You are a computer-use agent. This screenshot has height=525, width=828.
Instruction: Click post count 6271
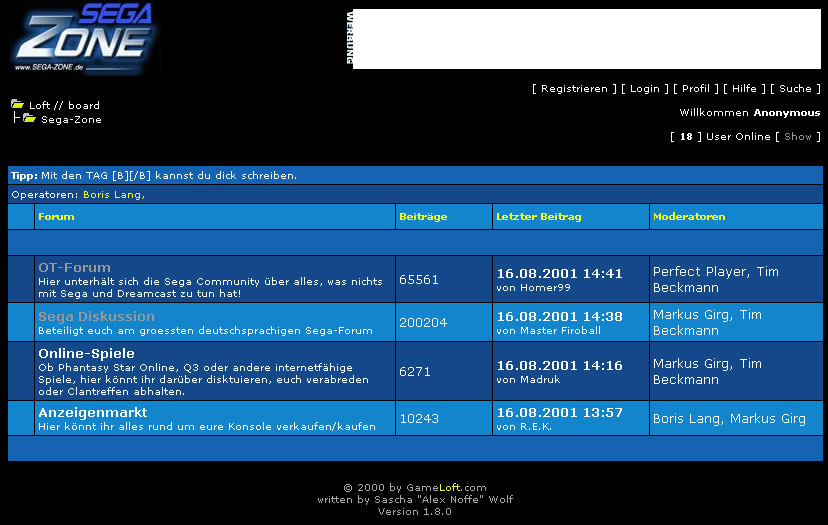415,371
